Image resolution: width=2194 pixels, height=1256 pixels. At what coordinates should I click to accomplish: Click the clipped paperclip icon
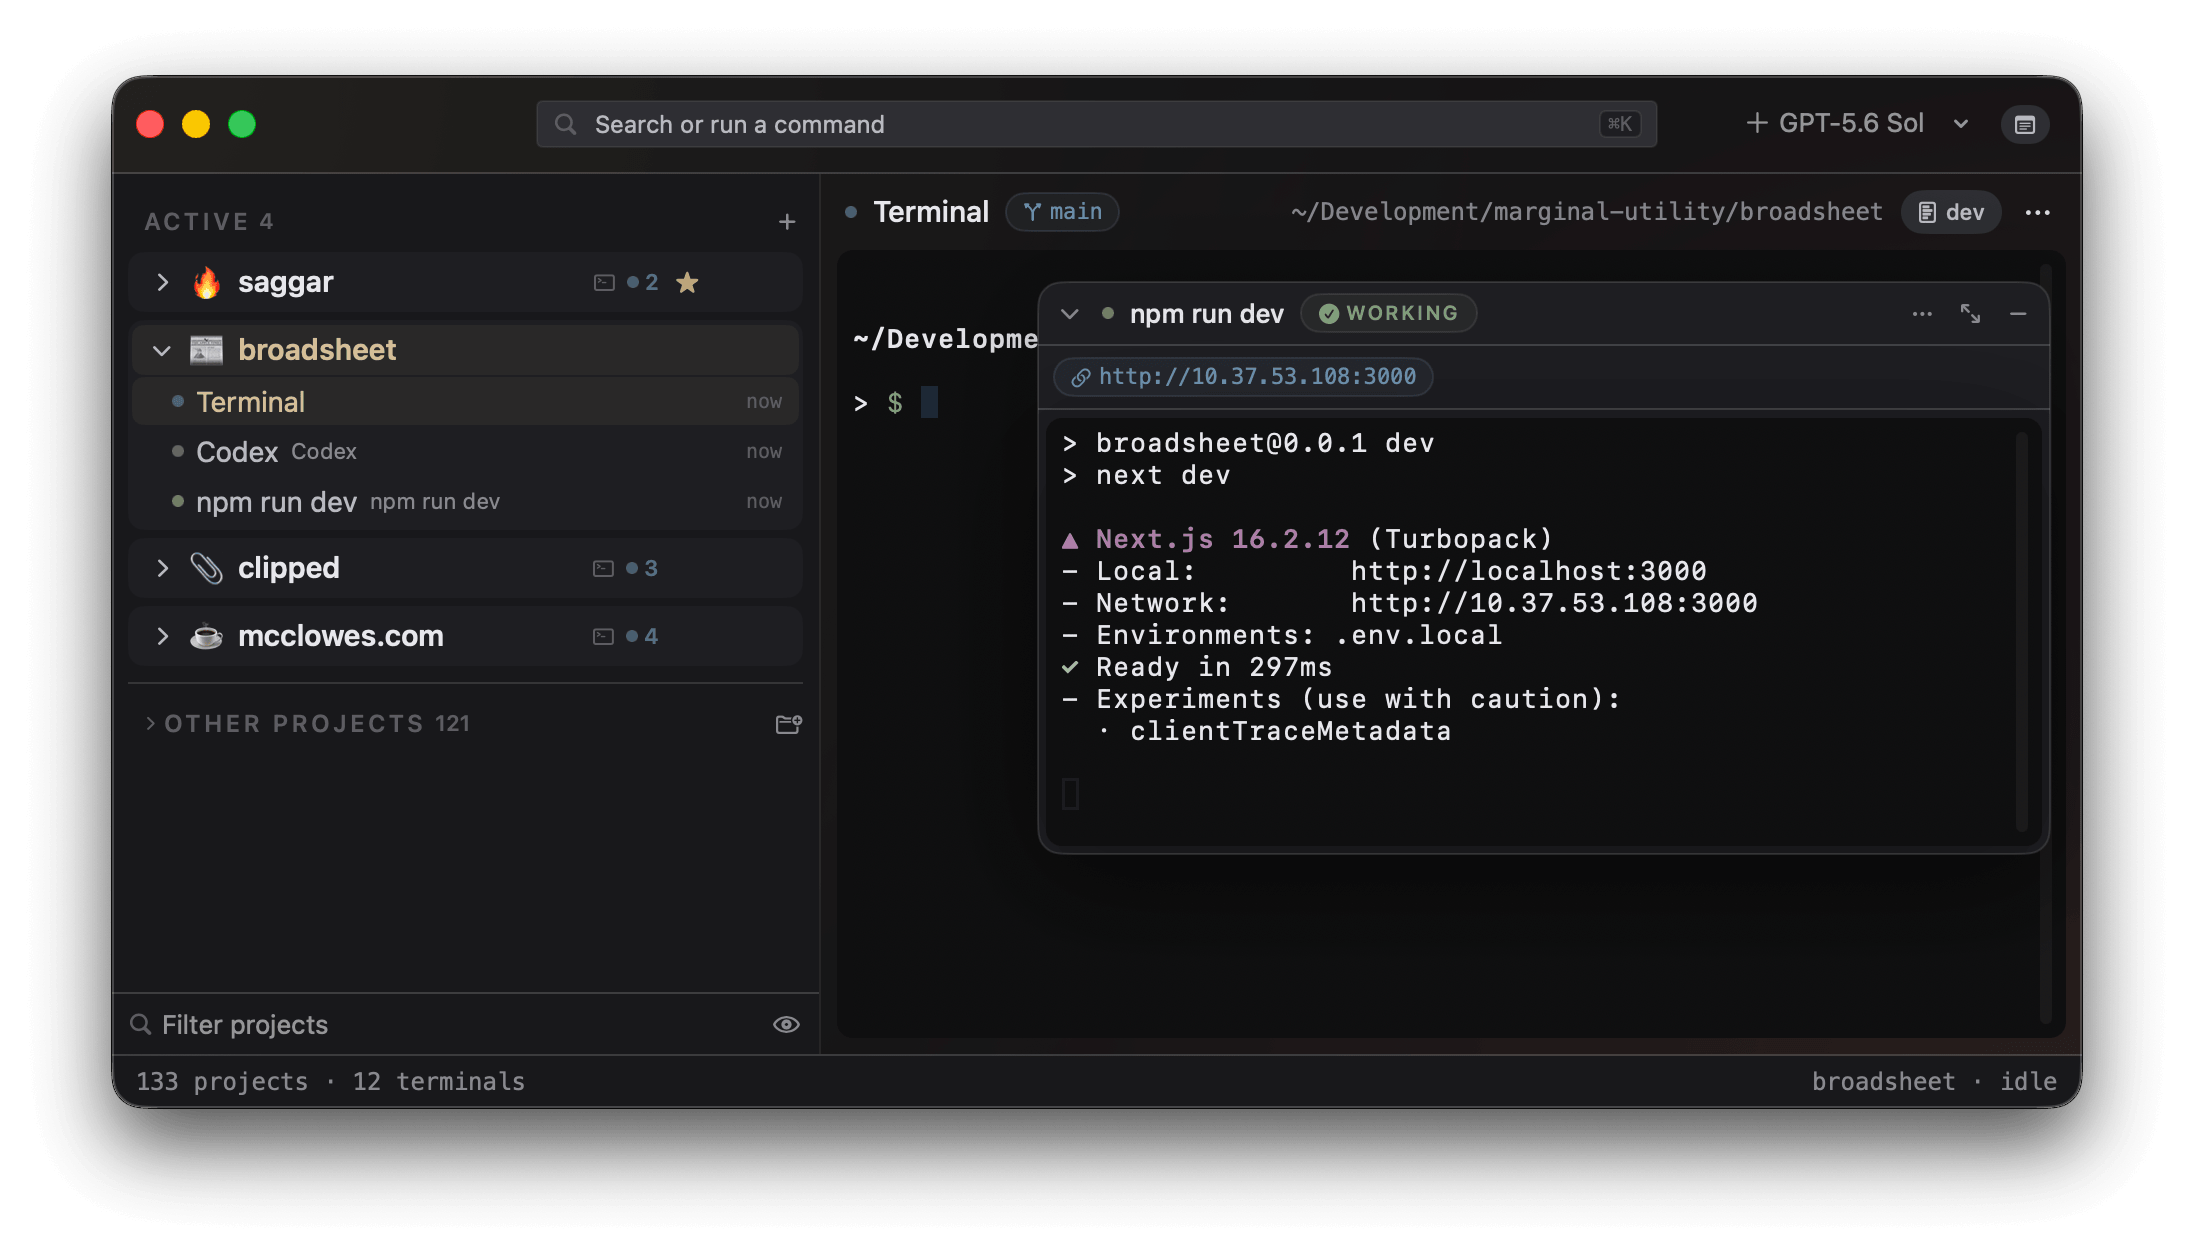click(207, 568)
